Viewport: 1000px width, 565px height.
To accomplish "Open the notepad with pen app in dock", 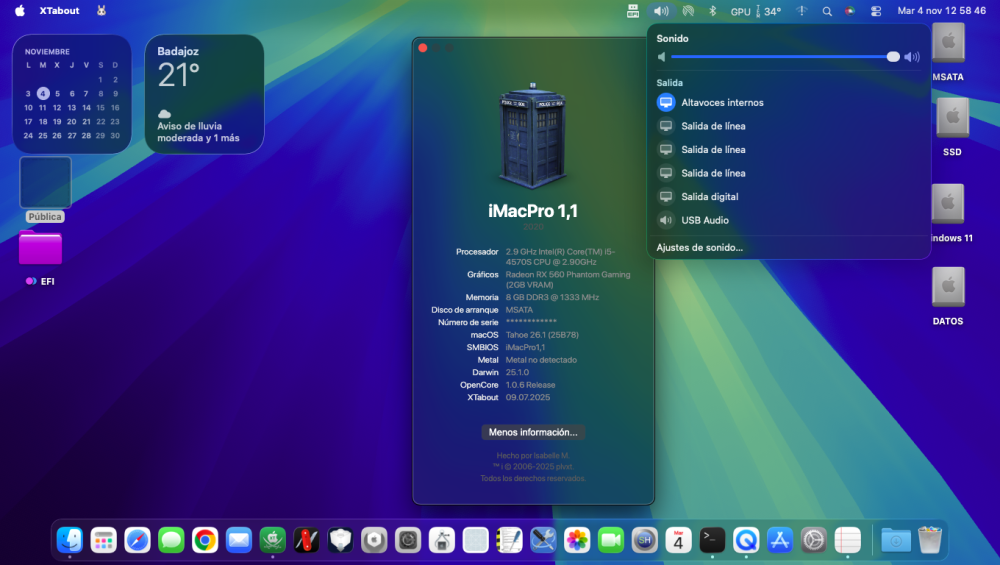I will 510,540.
